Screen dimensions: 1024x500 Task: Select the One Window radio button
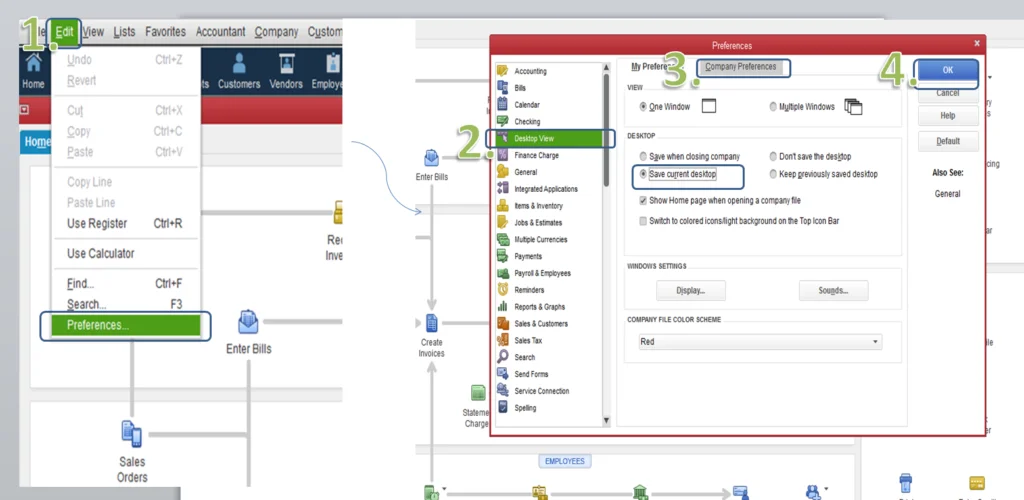click(643, 106)
